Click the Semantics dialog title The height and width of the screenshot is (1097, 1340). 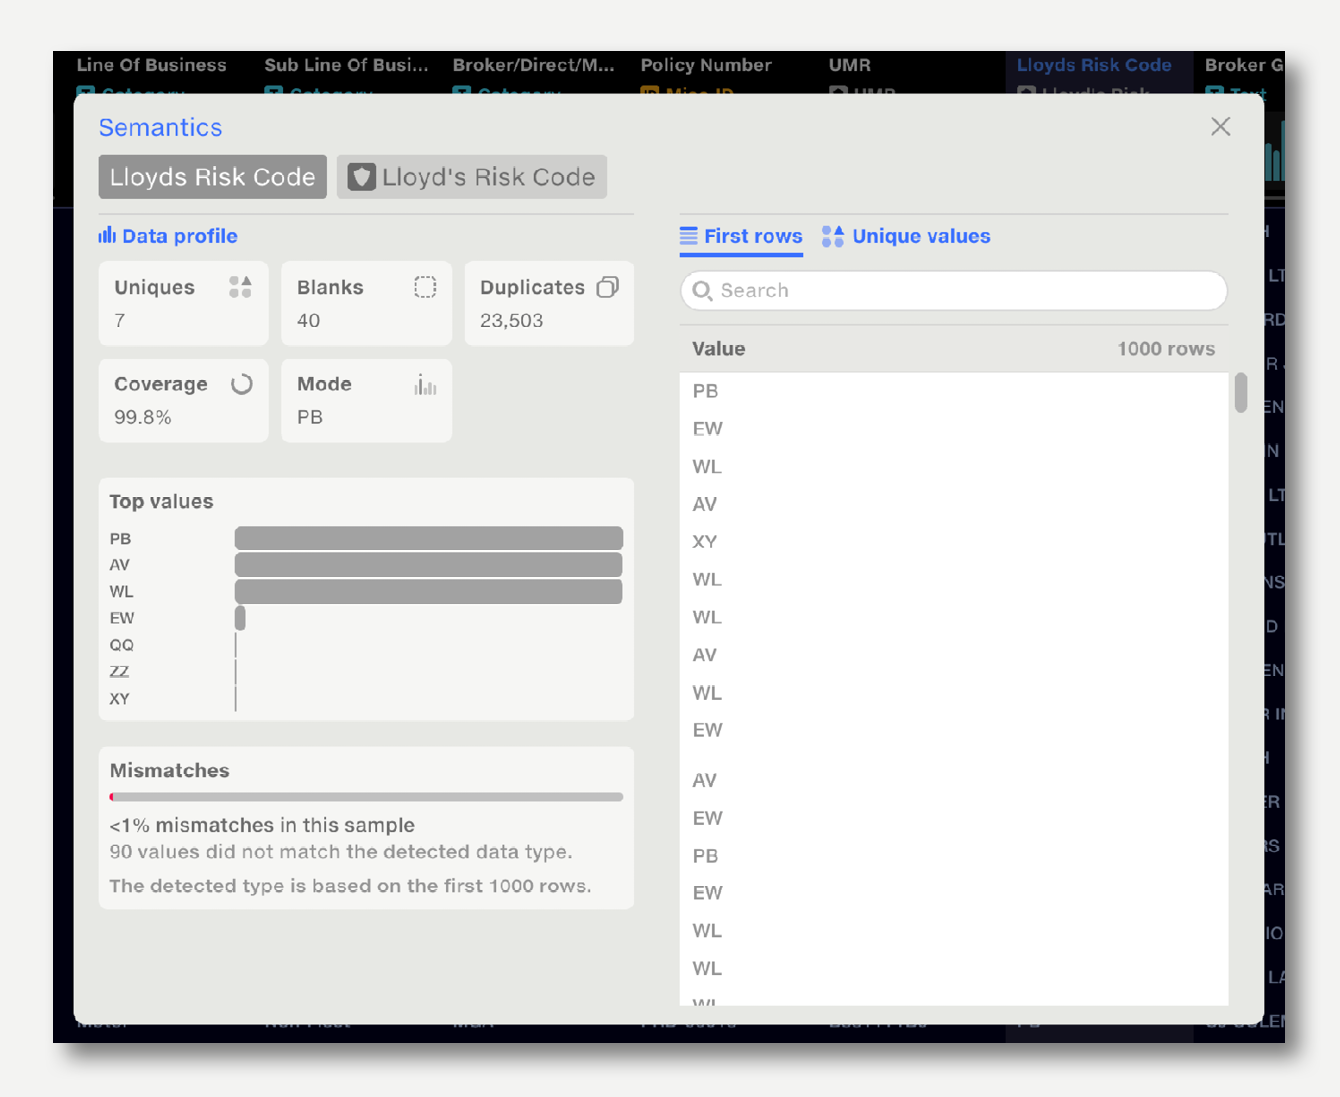click(x=160, y=127)
